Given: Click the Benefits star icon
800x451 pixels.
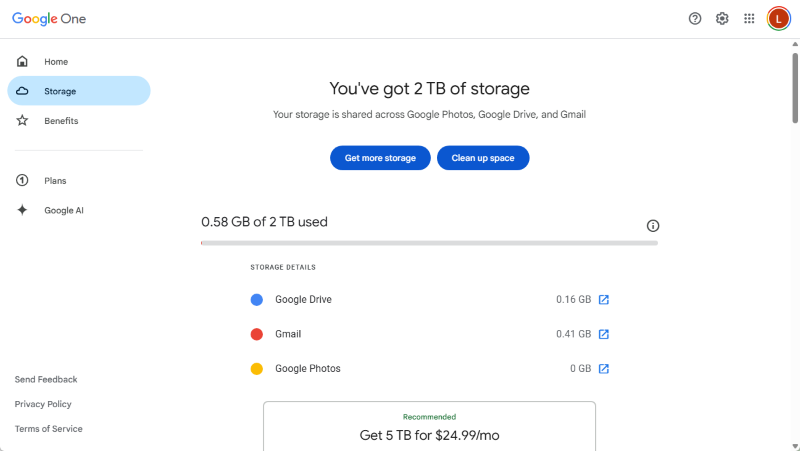Looking at the screenshot, I should [x=22, y=120].
